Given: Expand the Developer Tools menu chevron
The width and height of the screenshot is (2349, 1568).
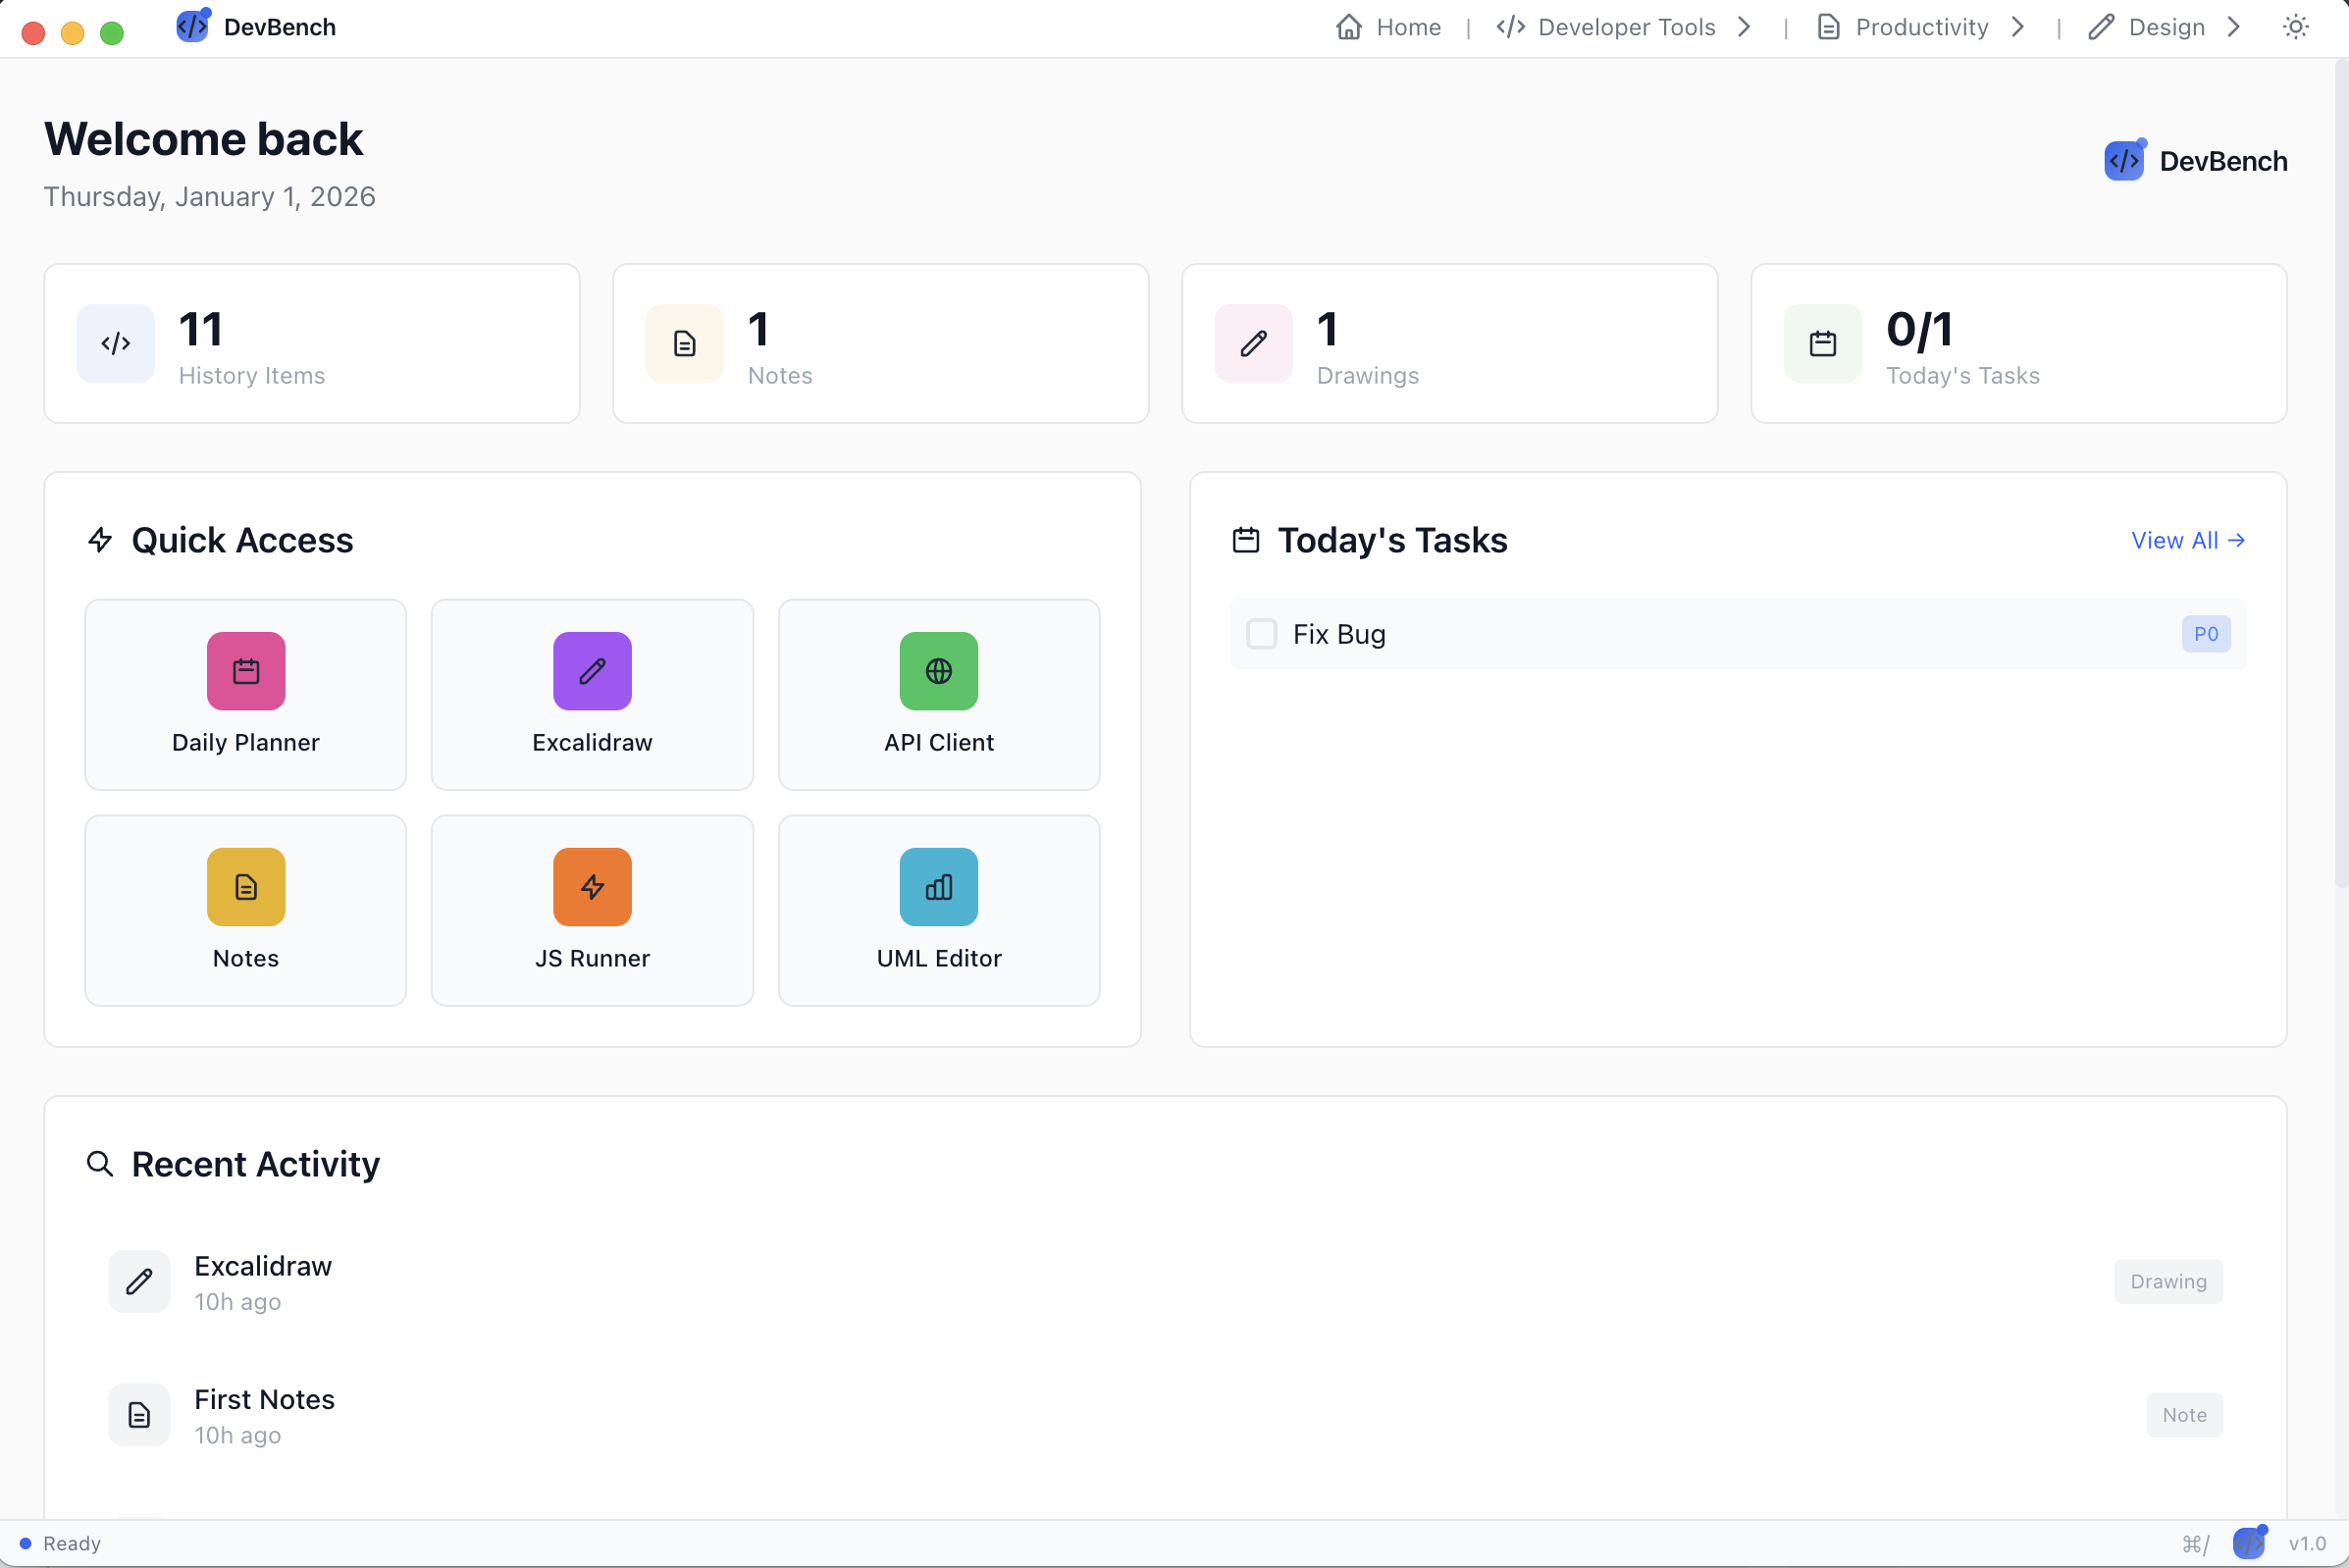Looking at the screenshot, I should [1745, 27].
